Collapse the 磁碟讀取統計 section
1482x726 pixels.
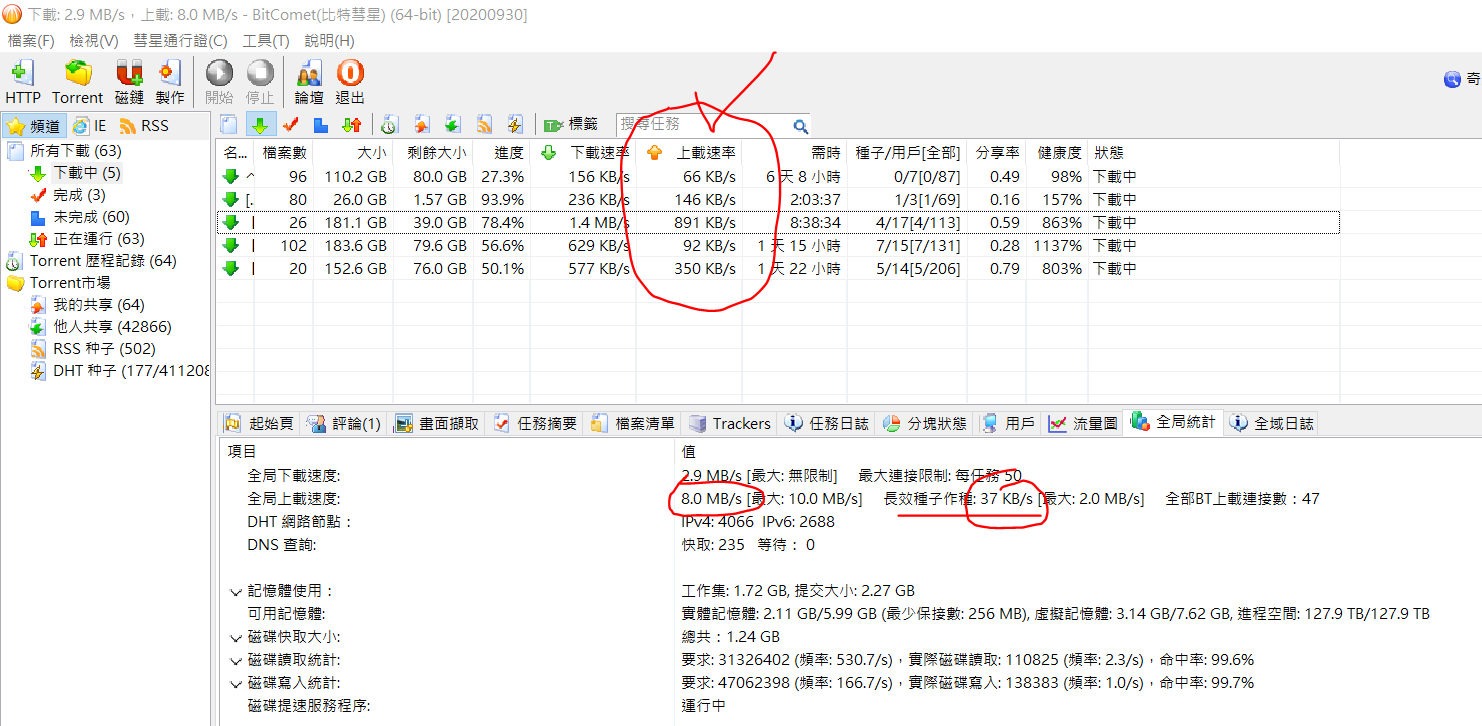(x=235, y=660)
